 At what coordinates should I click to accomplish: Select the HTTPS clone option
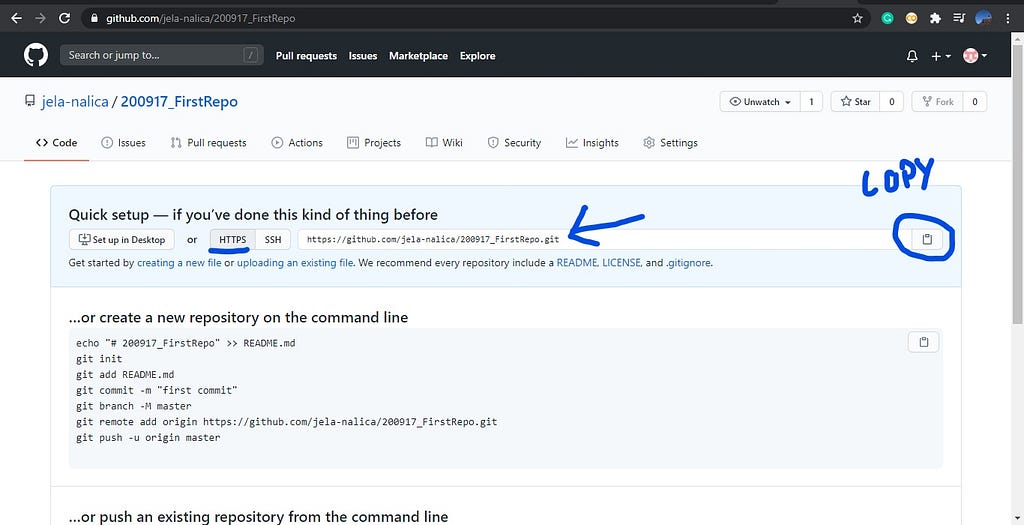(x=232, y=240)
